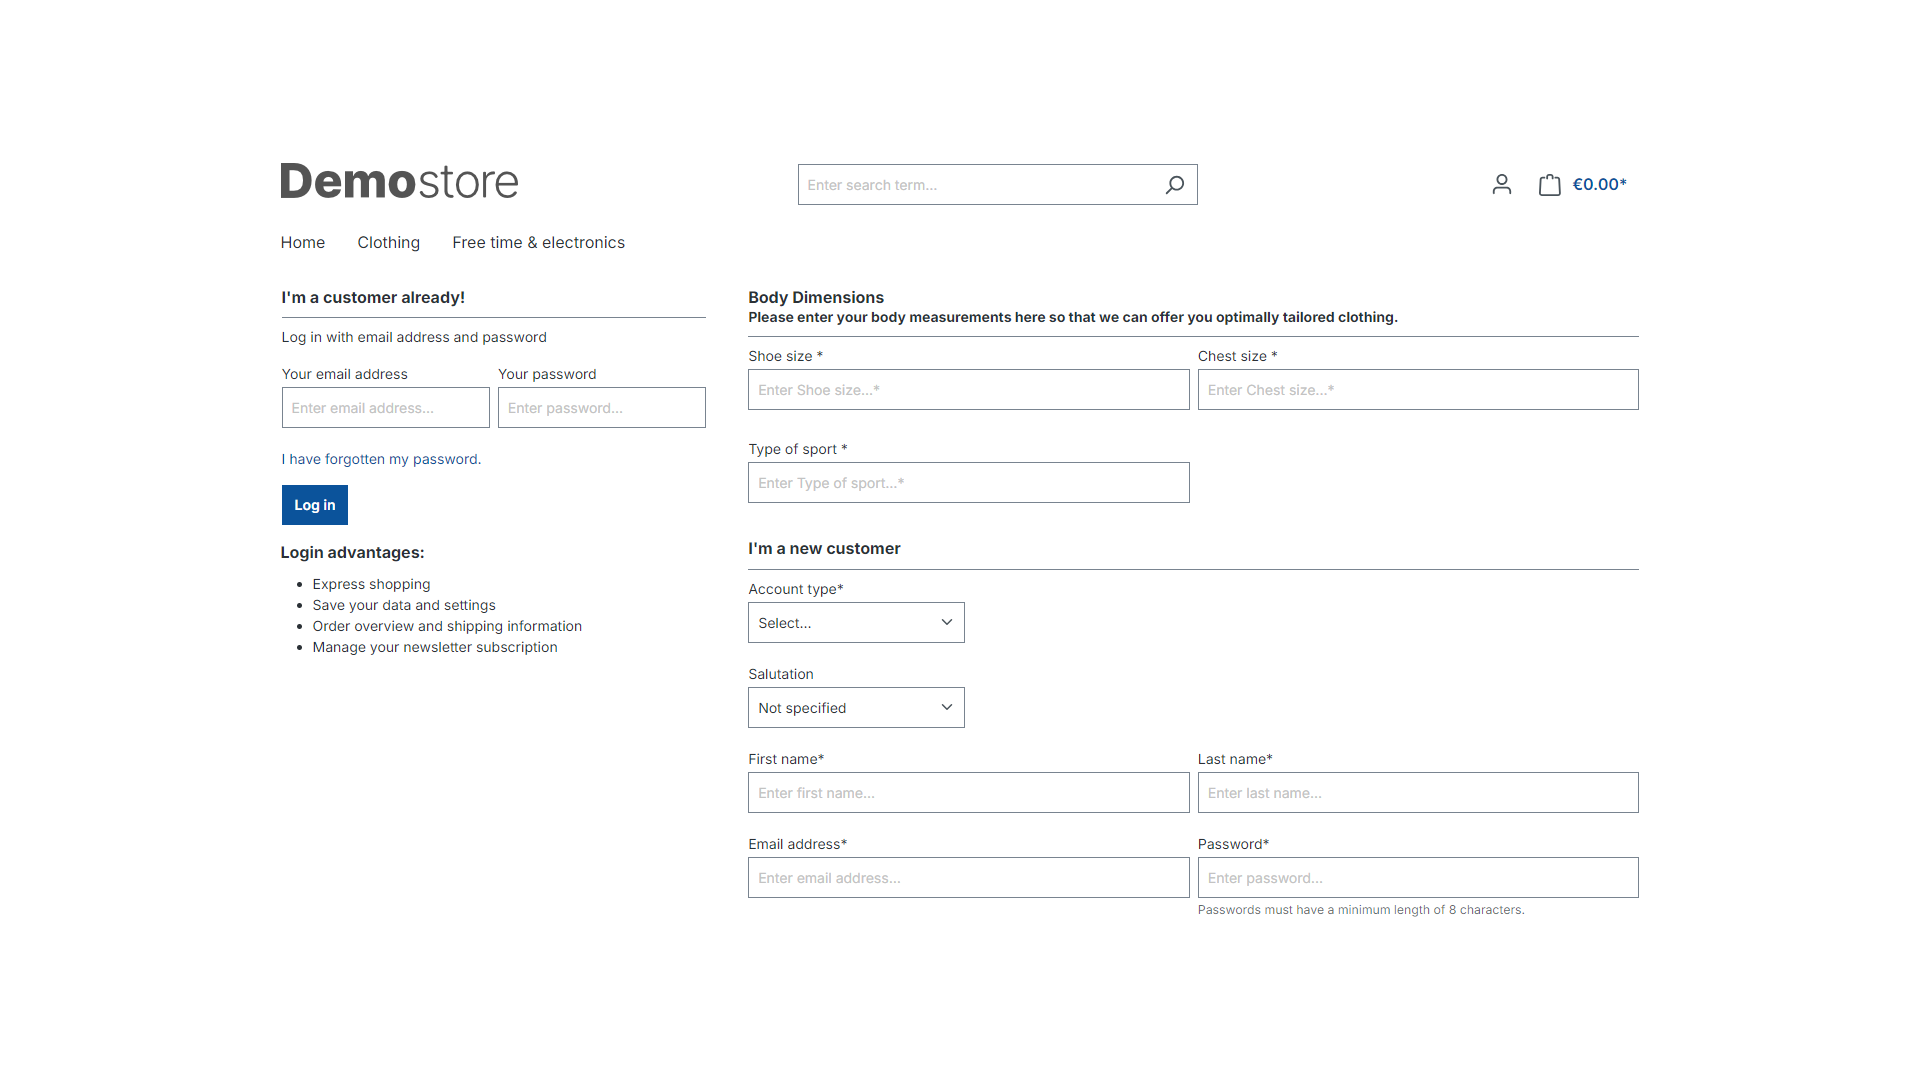Screen dimensions: 1920x1080
Task: Click the password minimum length hint
Action: pos(1361,910)
